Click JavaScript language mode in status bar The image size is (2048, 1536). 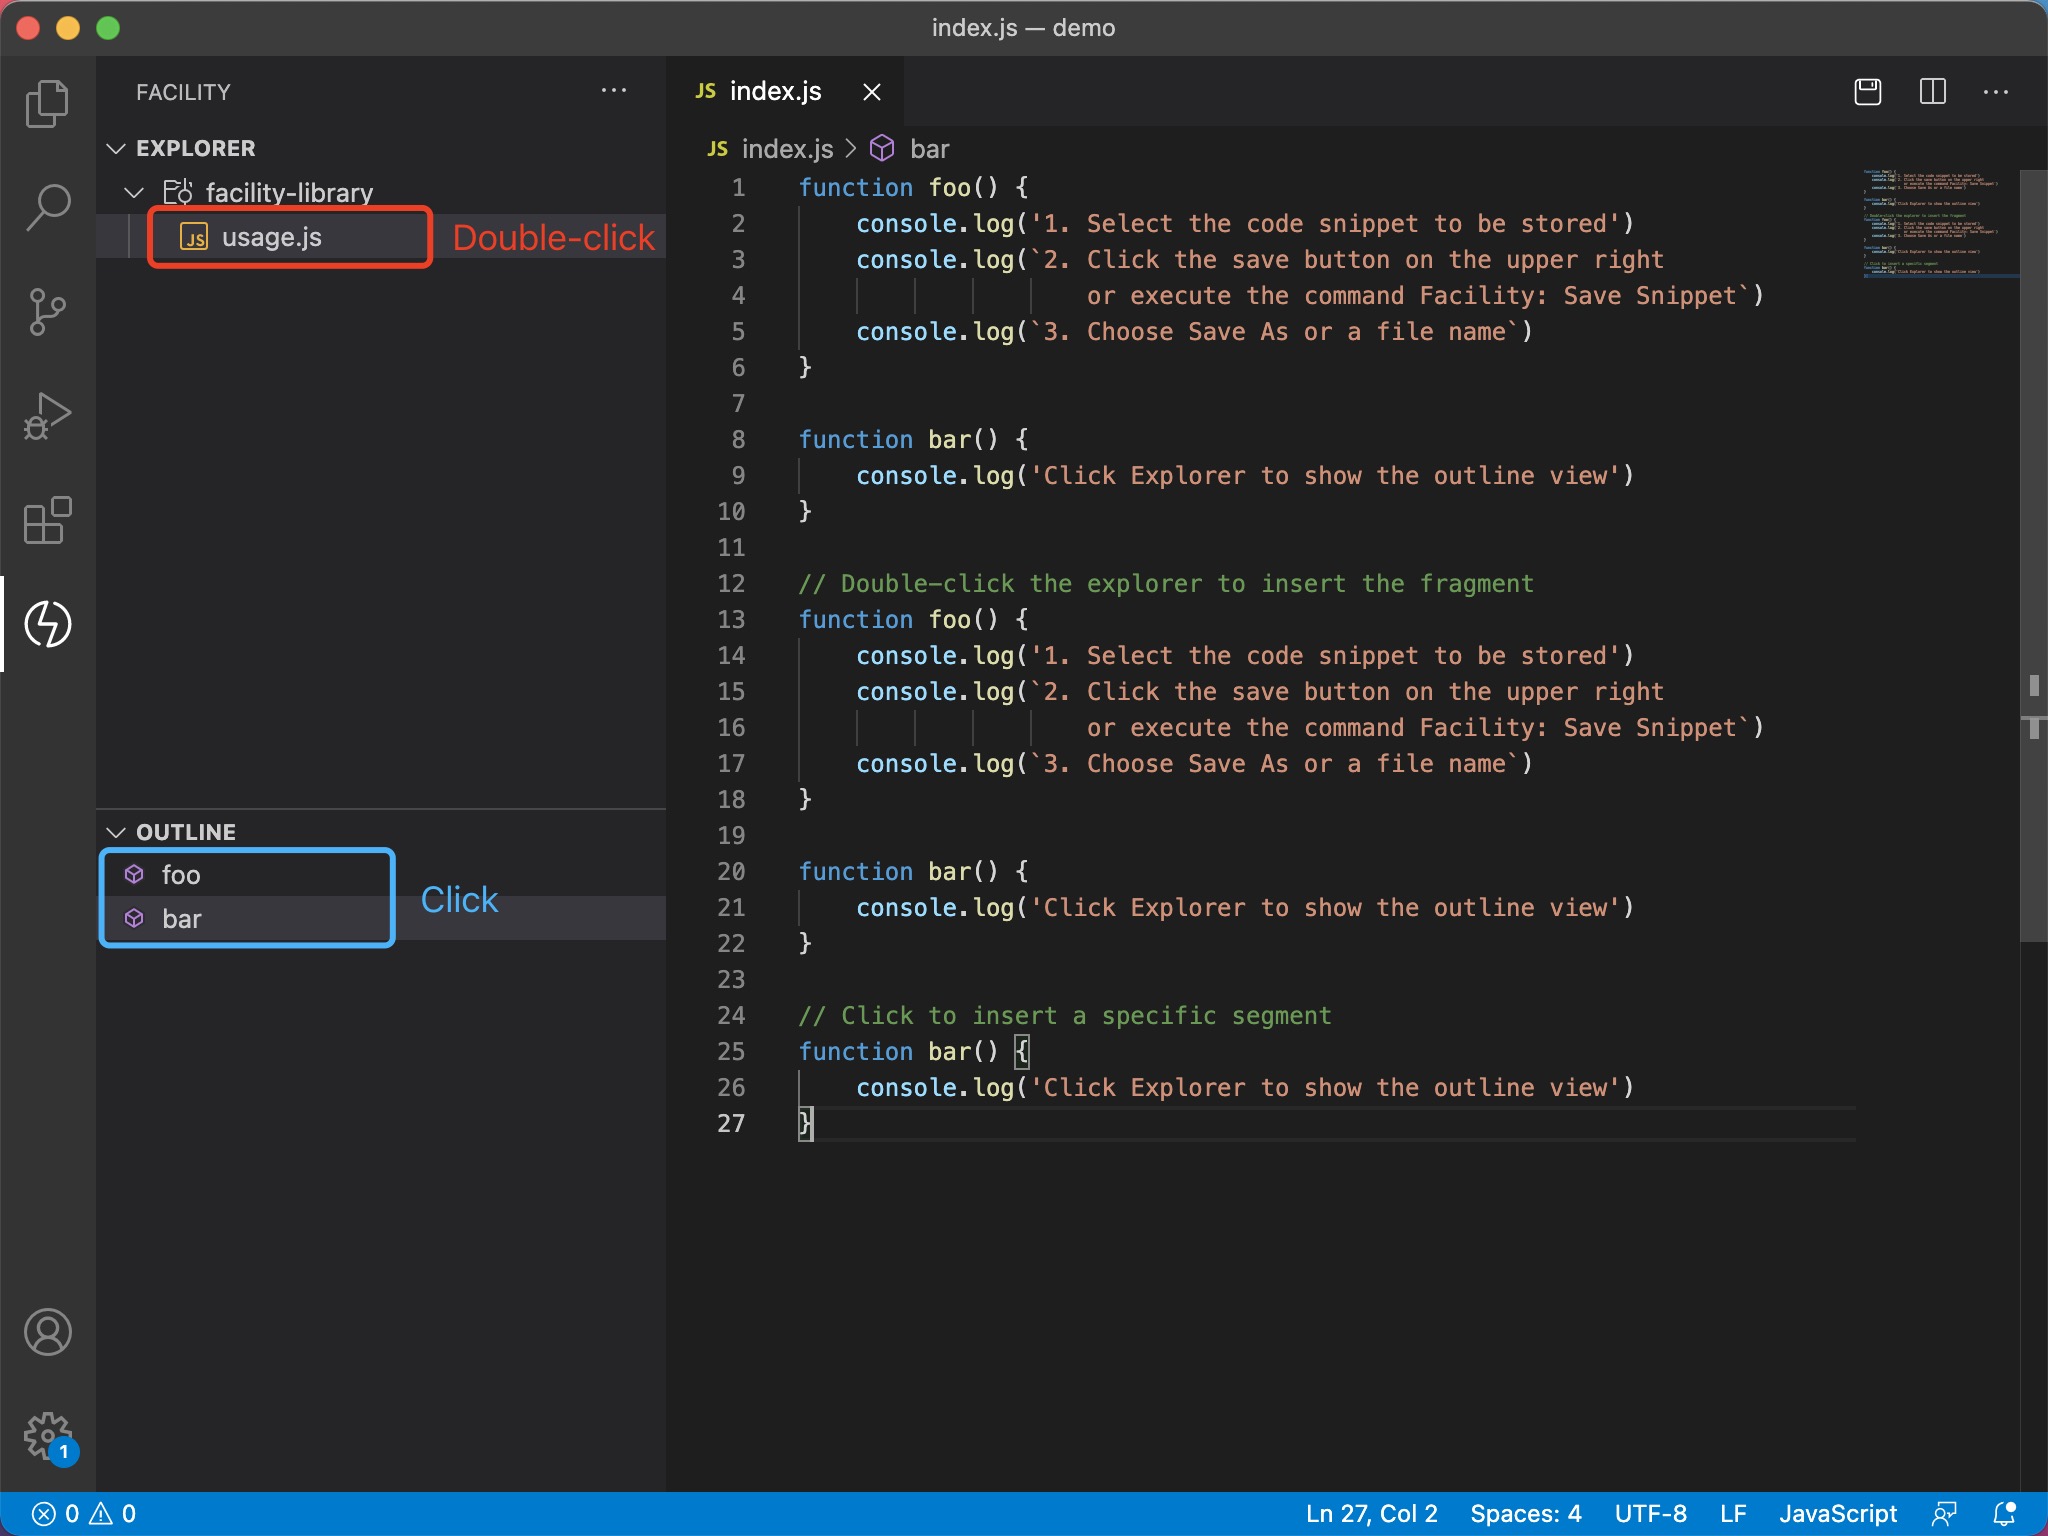click(x=1837, y=1514)
